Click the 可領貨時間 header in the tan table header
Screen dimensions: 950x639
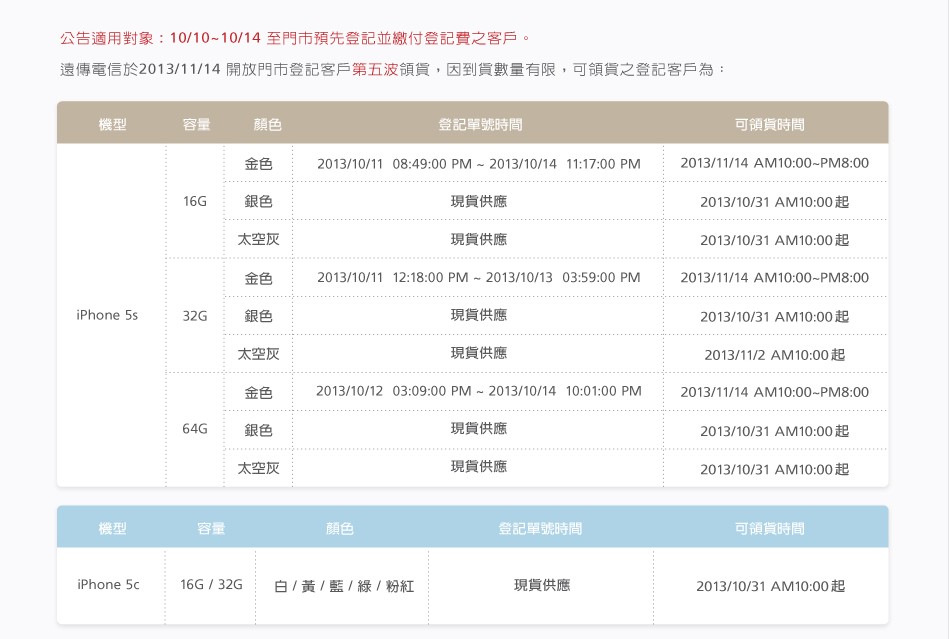click(769, 124)
